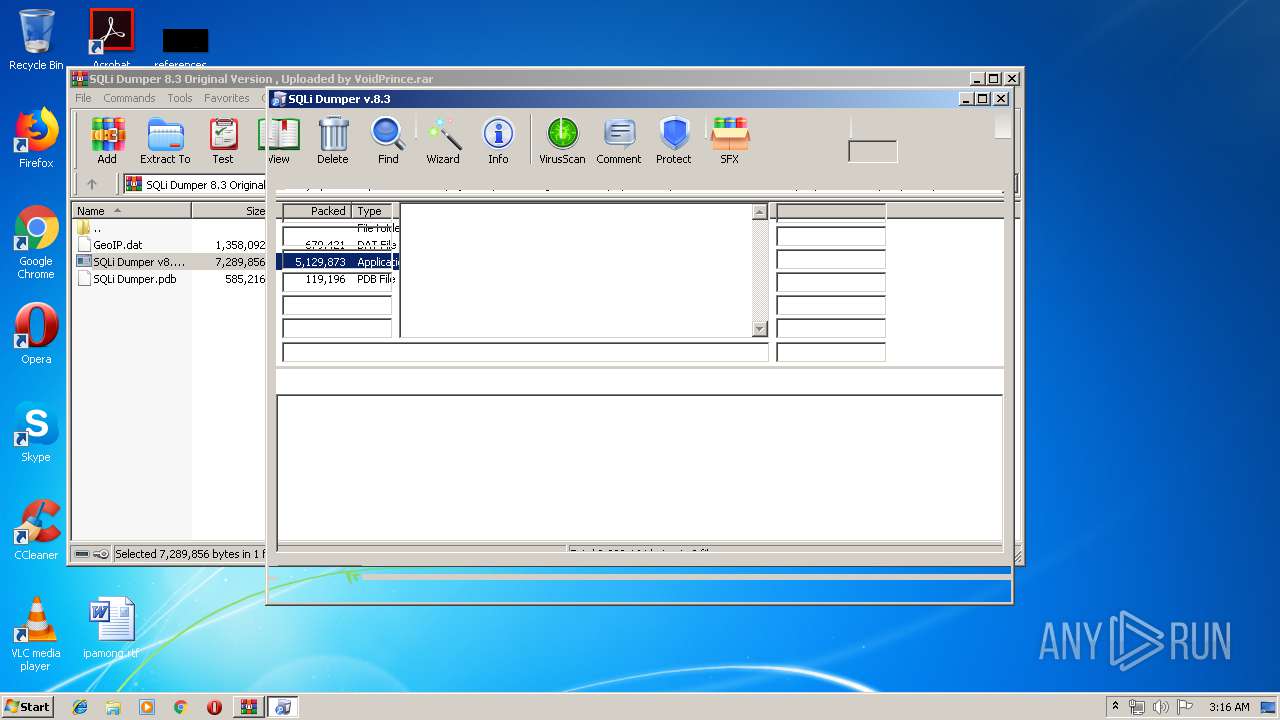Open the Action Center flag icon
This screenshot has width=1280, height=720.
pyautogui.click(x=1185, y=707)
